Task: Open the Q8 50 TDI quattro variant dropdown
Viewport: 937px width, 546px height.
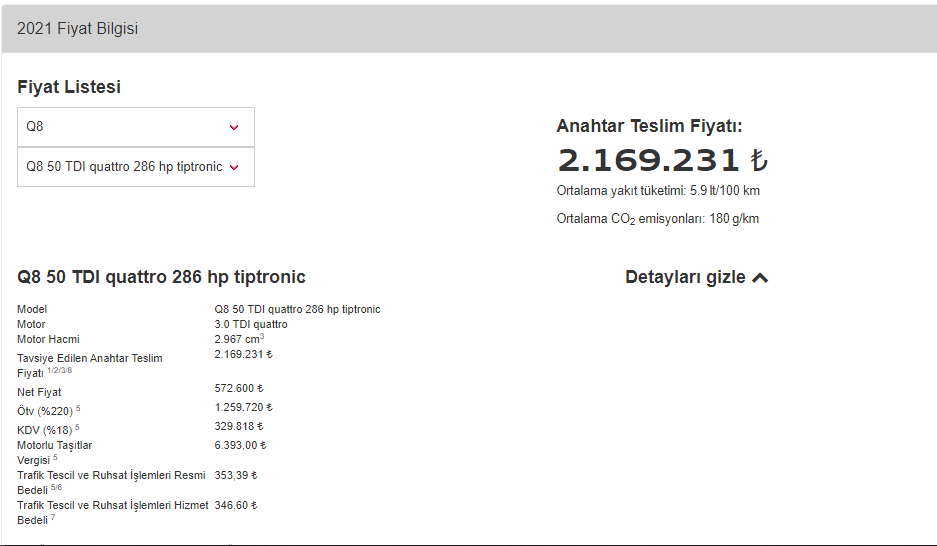Action: pos(136,167)
